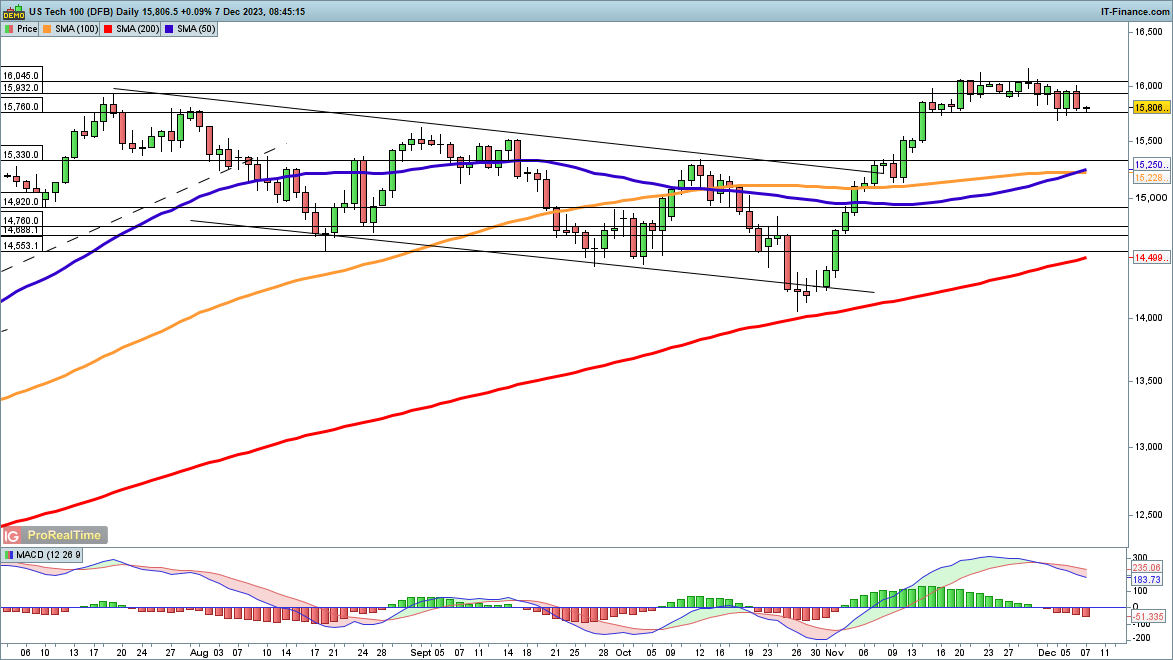Select the 16,045.0 horizontal level label
The image size is (1173, 660).
(21, 76)
